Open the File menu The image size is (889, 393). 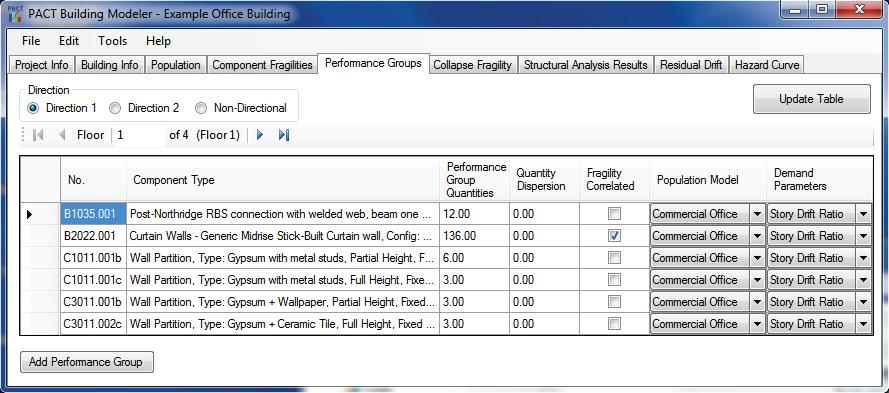pyautogui.click(x=31, y=41)
